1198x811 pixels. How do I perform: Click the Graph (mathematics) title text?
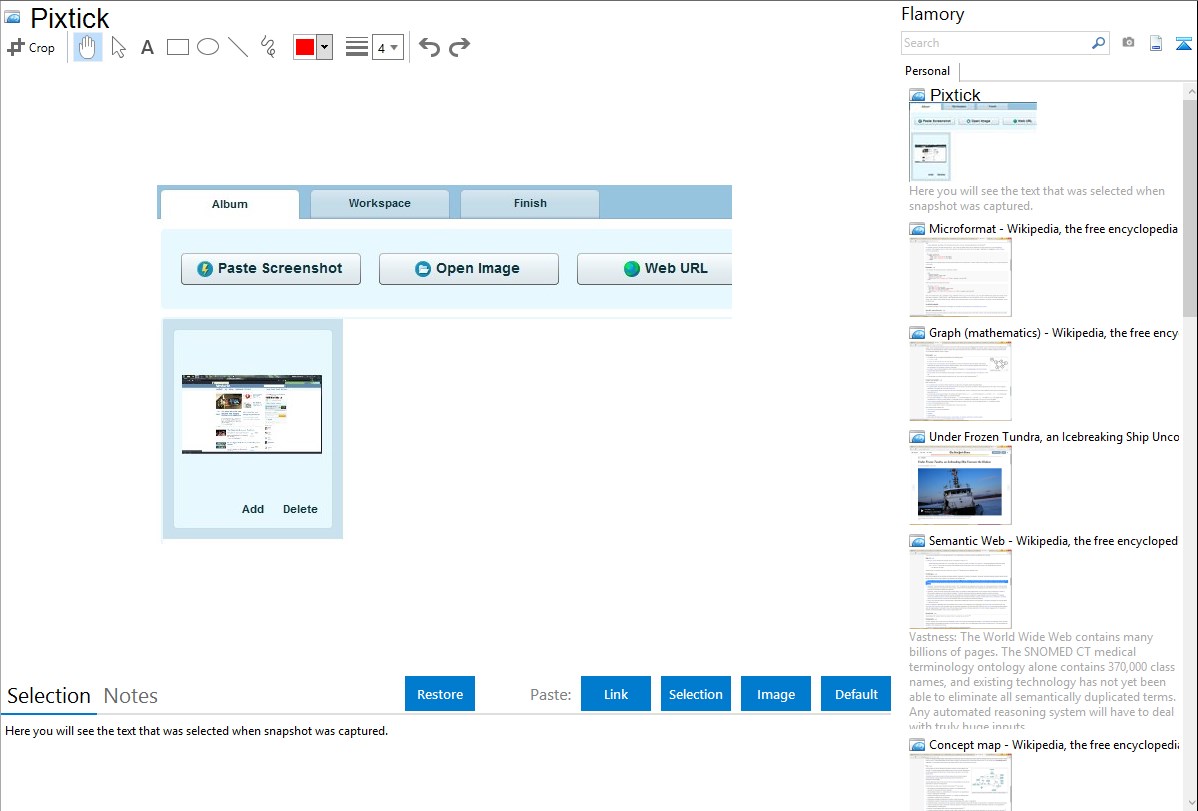[x=1053, y=333]
